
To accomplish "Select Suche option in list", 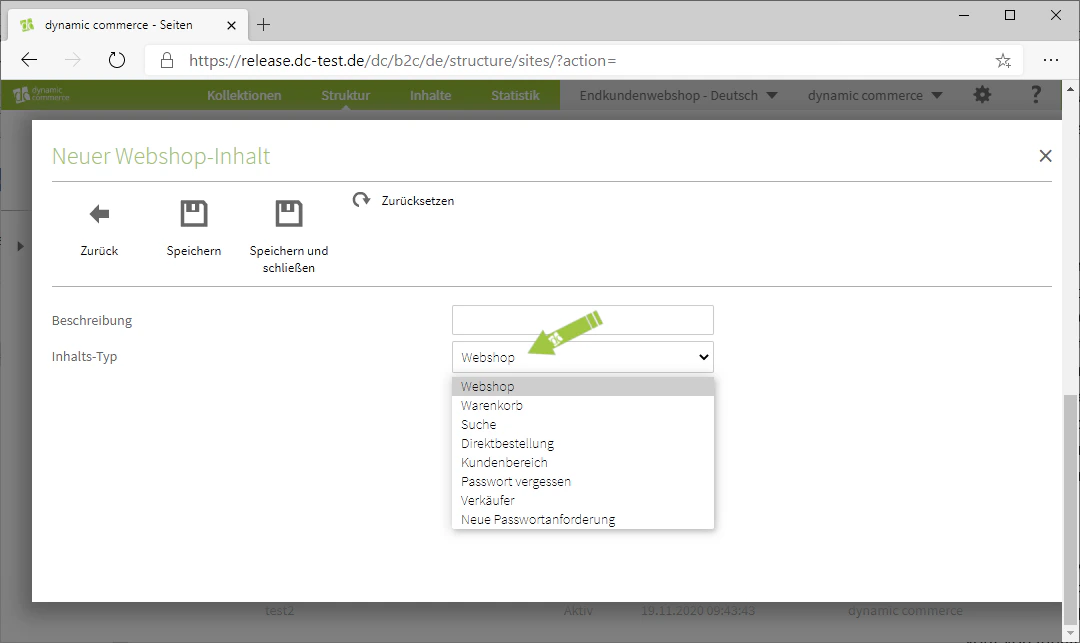I will (x=583, y=425).
